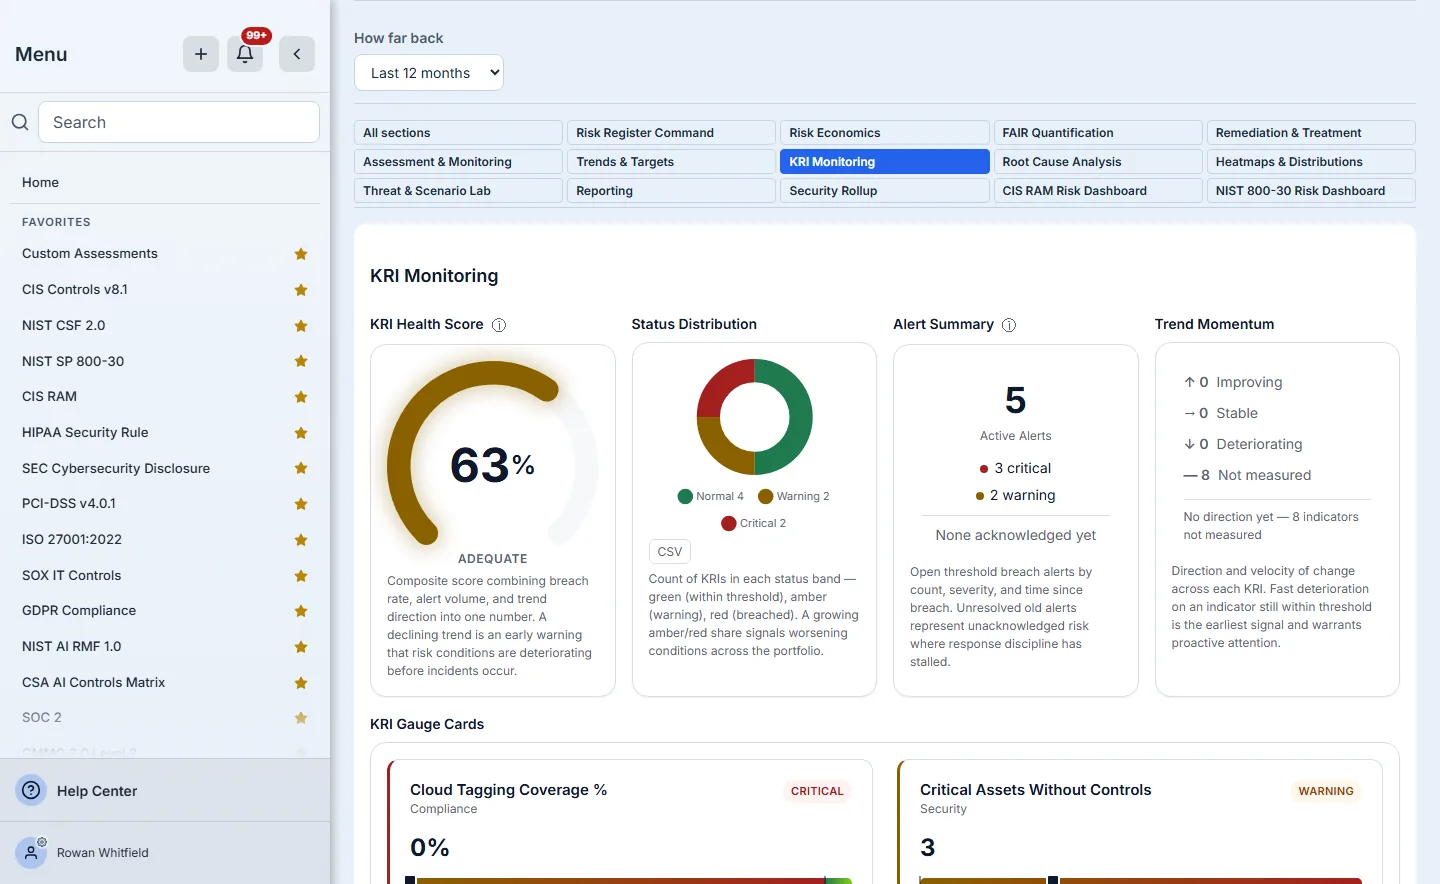This screenshot has height=884, width=1440.
Task: Switch to the All sections tab
Action: tap(458, 133)
